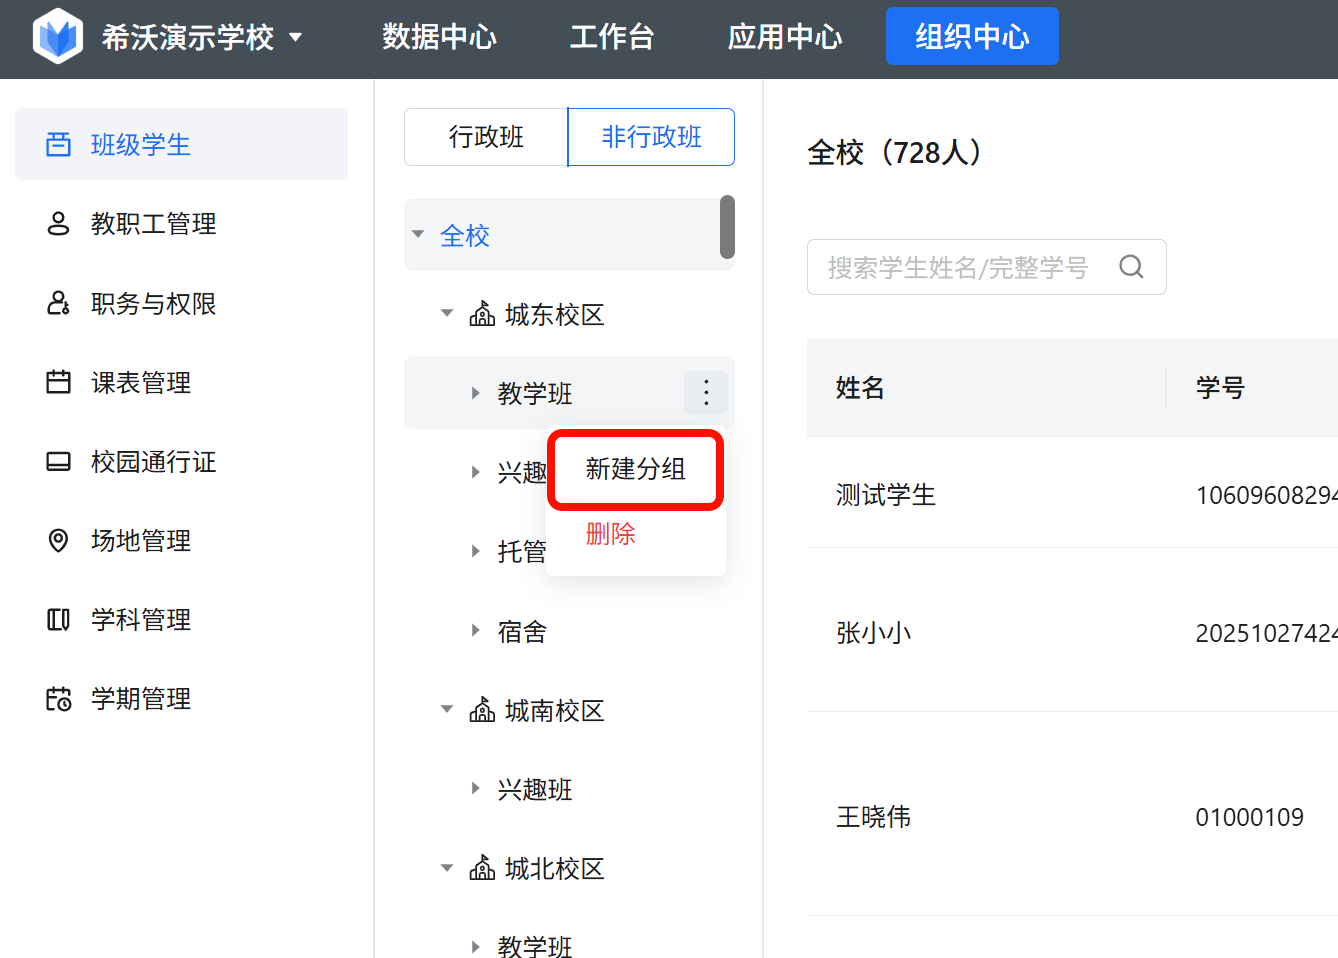Click the Seewo school logo icon
Screen dimensions: 1338x958
tap(58, 37)
